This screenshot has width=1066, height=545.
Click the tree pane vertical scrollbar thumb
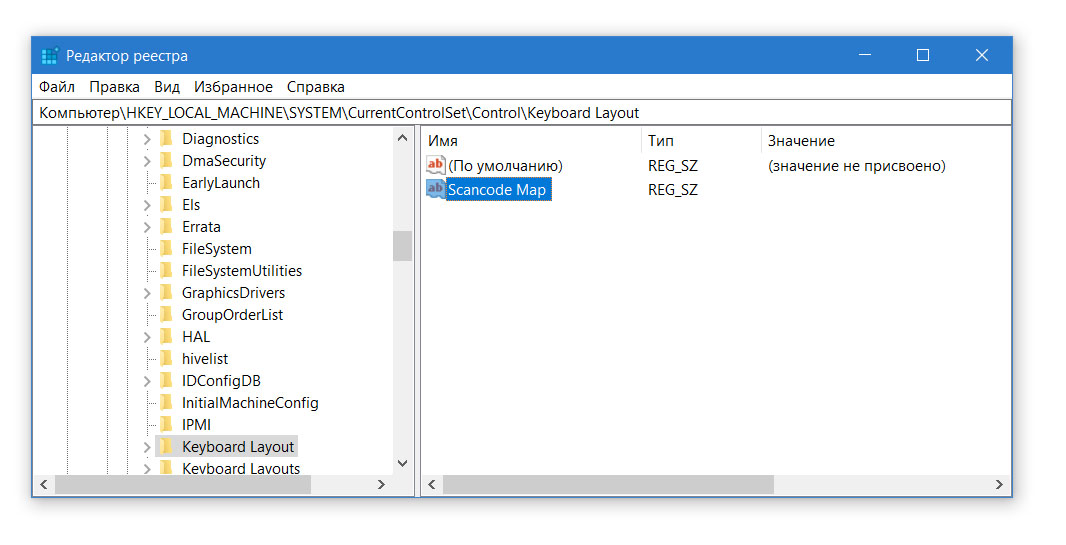tap(402, 246)
